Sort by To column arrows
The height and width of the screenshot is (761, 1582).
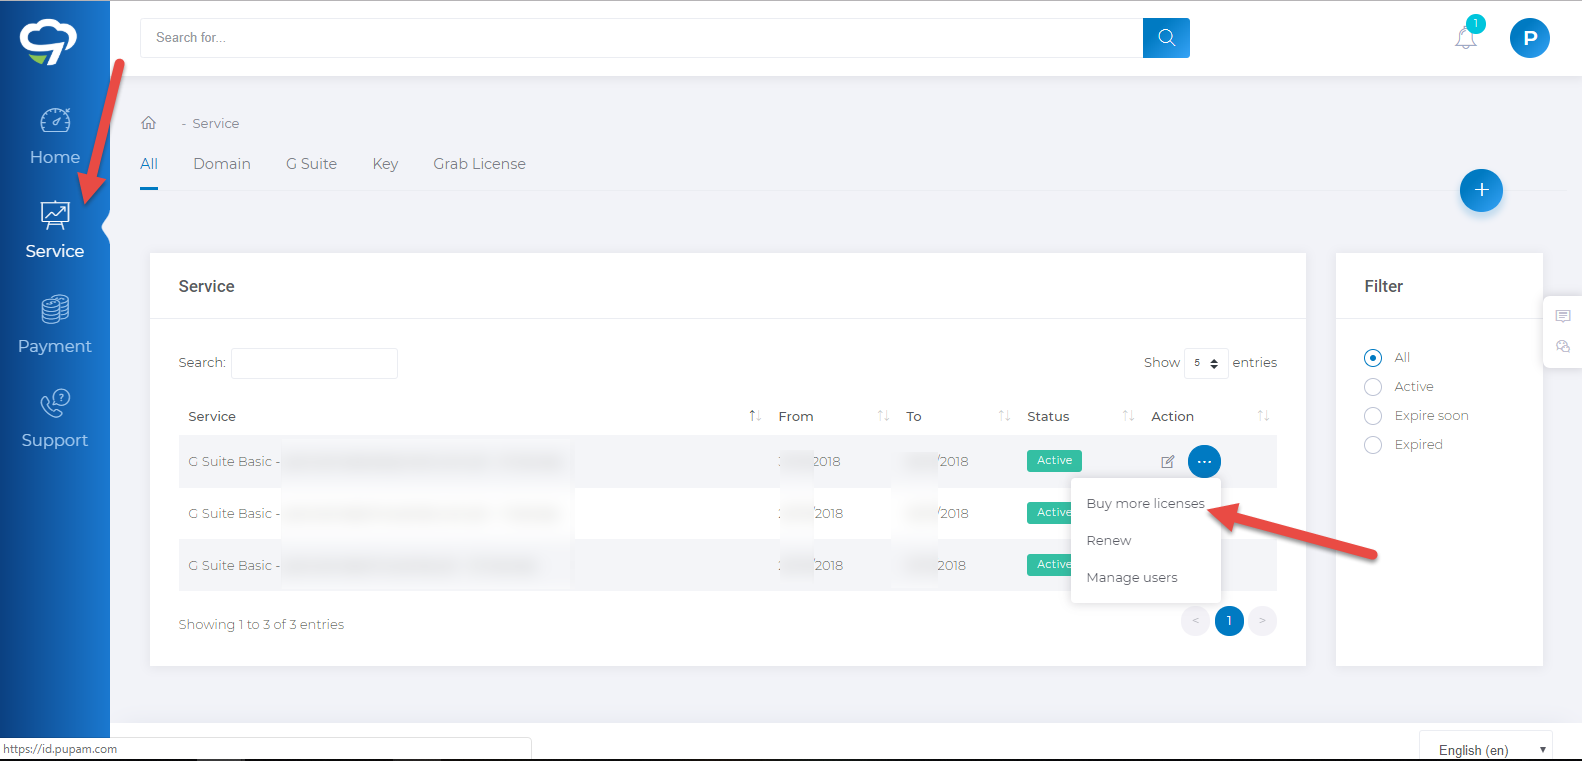(1004, 416)
